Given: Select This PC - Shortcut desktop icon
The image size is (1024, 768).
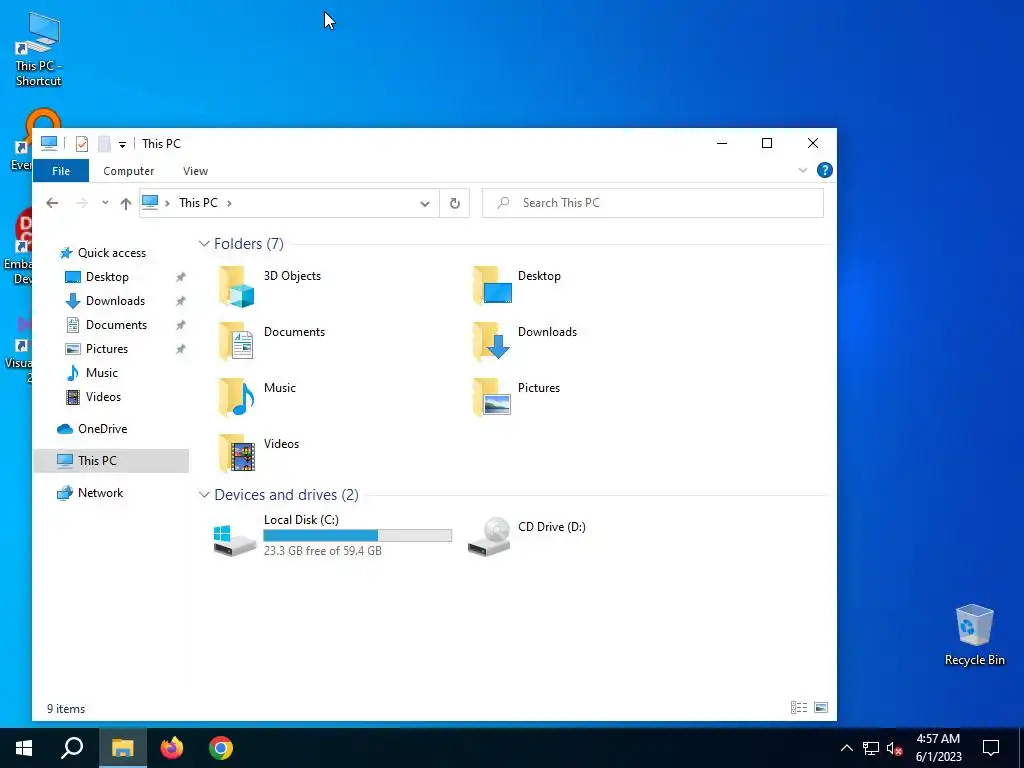Looking at the screenshot, I should point(39,50).
